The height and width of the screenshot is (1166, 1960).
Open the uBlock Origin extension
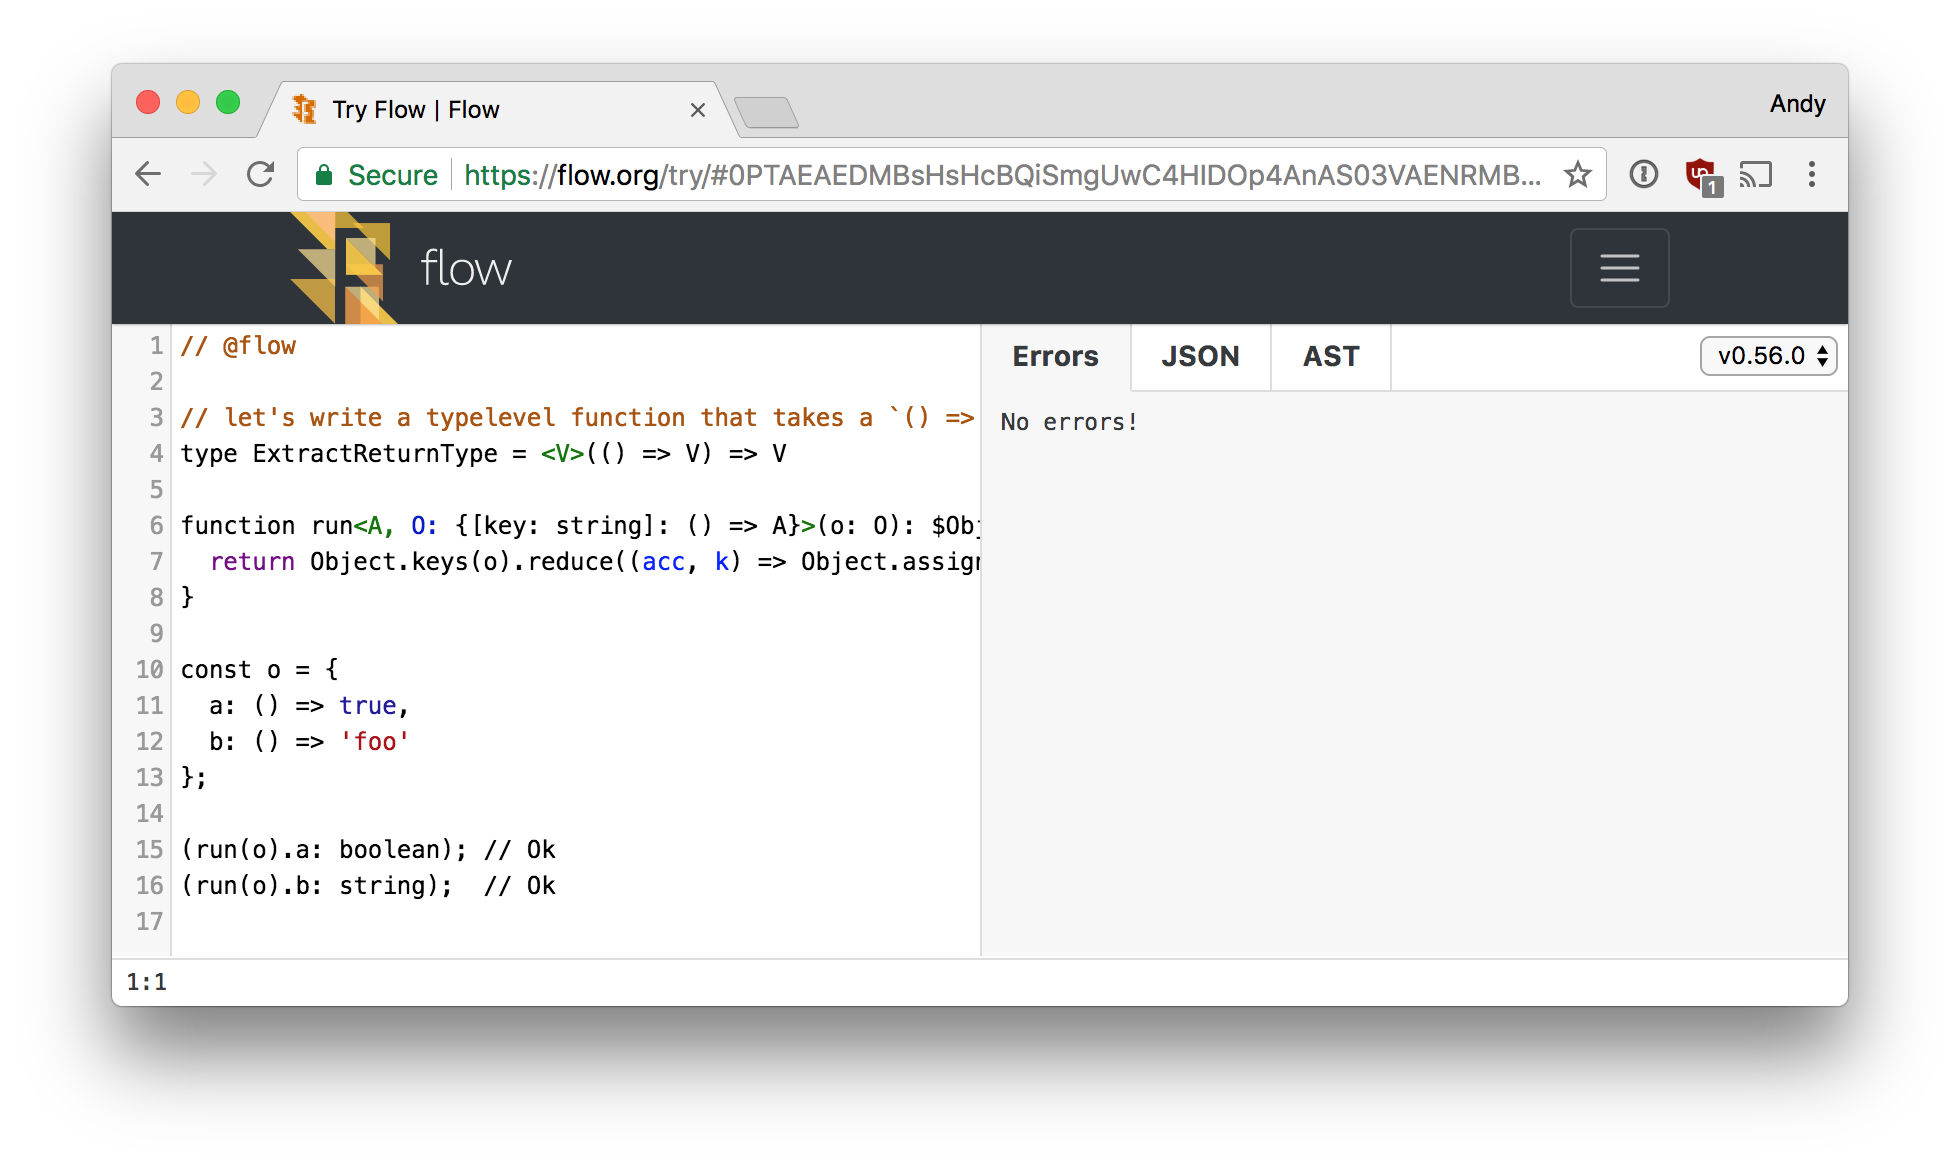click(1700, 173)
